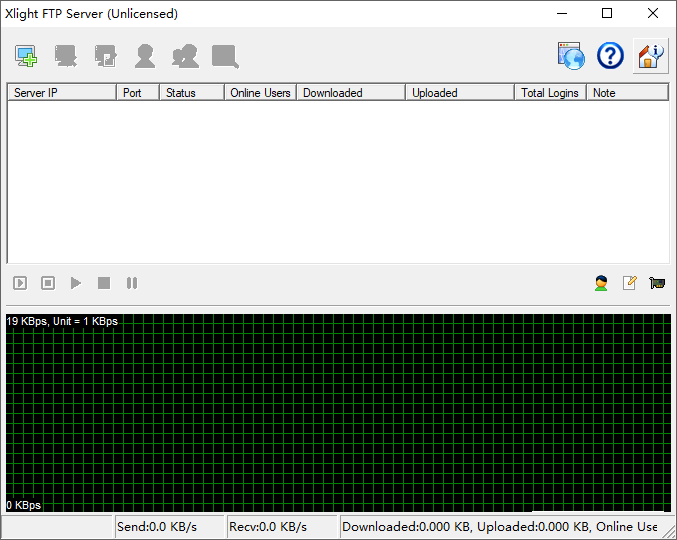Click the grayed server log viewer icon
The width and height of the screenshot is (677, 540).
pyautogui.click(x=225, y=57)
